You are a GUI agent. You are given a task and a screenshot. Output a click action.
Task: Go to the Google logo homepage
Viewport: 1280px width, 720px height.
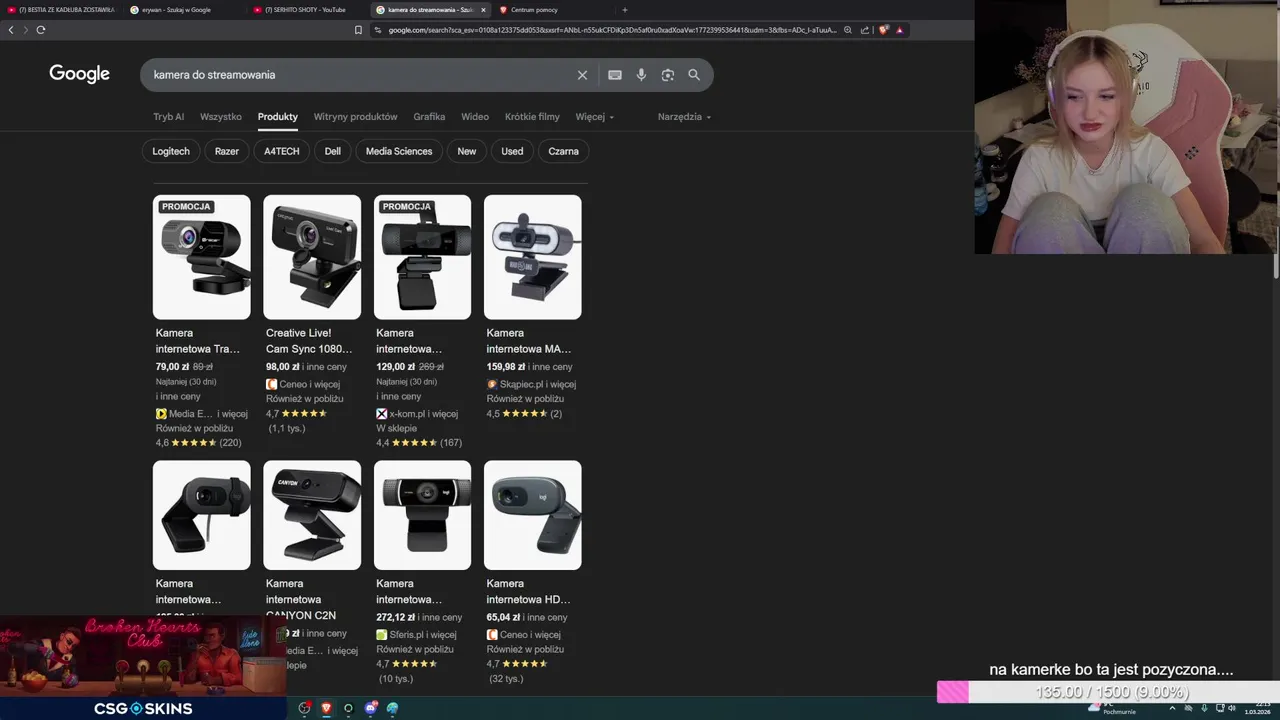coord(80,74)
